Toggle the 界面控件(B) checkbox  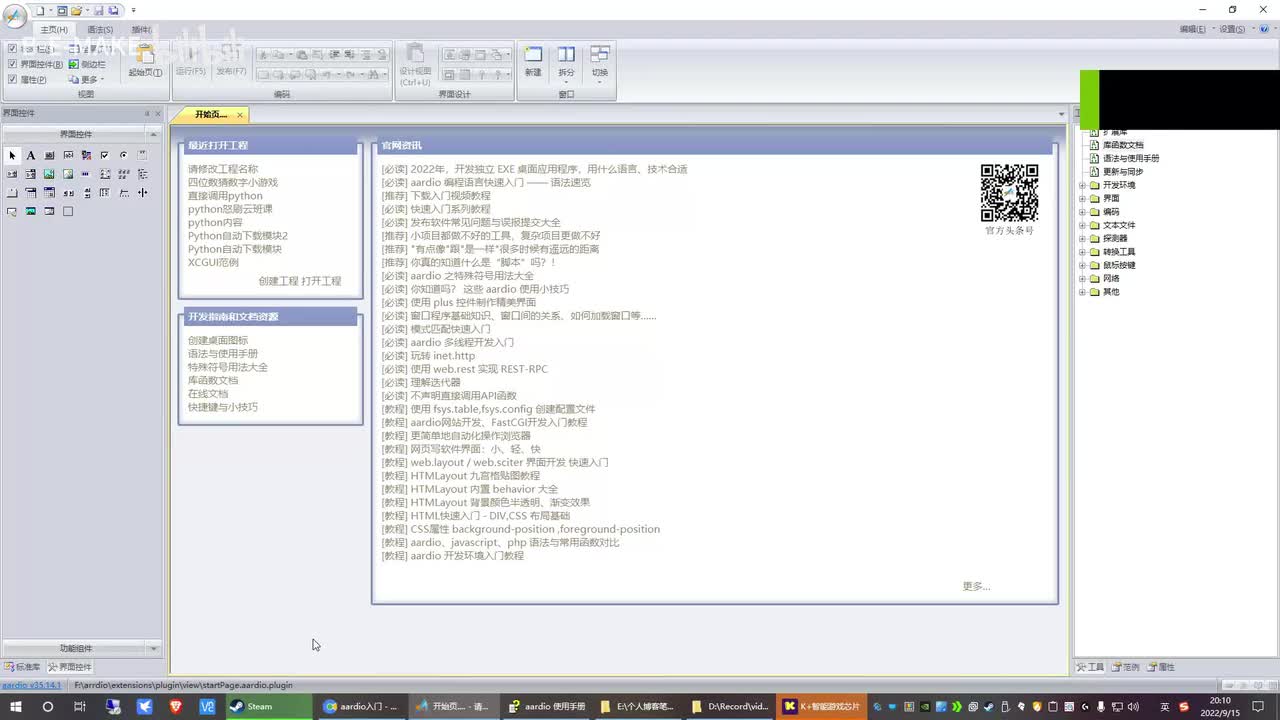12,64
